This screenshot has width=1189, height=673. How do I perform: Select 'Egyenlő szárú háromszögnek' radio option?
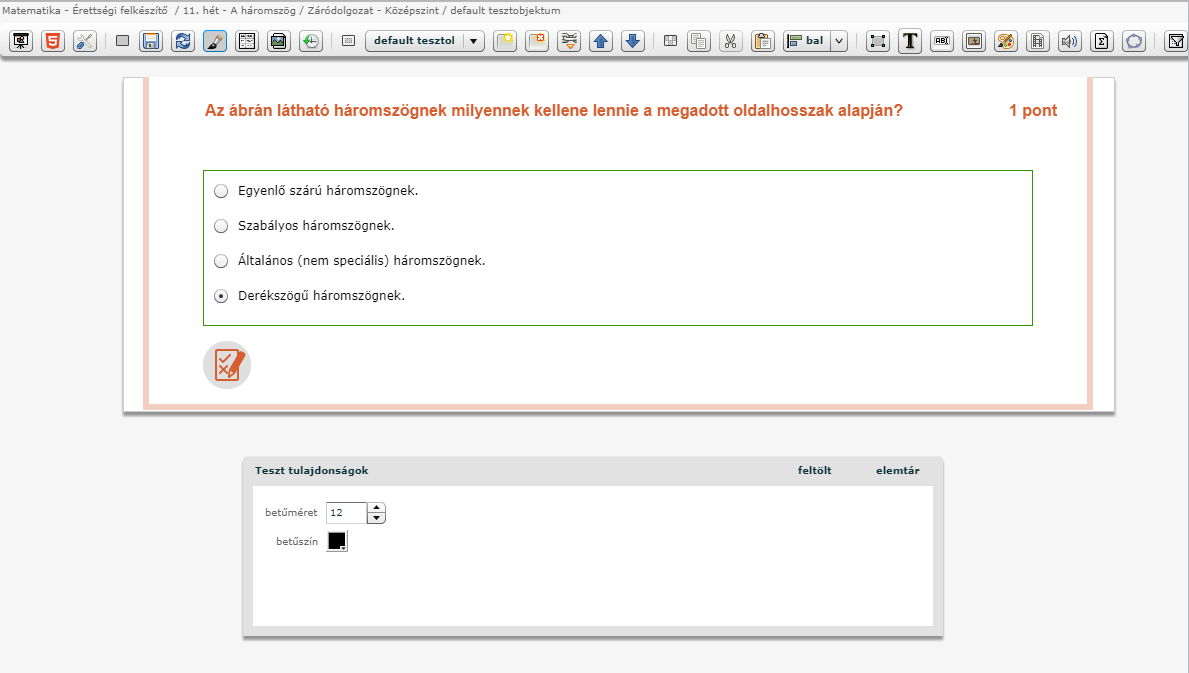(x=221, y=191)
